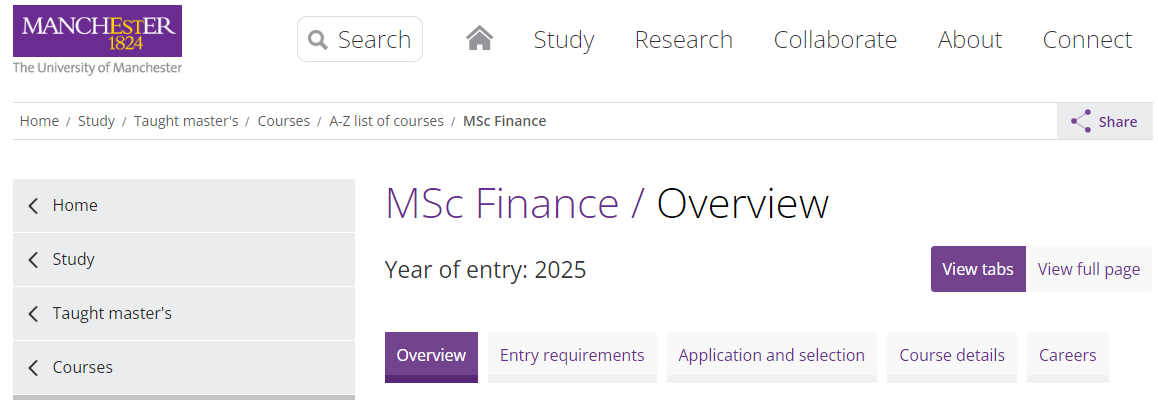
Task: Open the Research navigation menu
Action: (684, 39)
